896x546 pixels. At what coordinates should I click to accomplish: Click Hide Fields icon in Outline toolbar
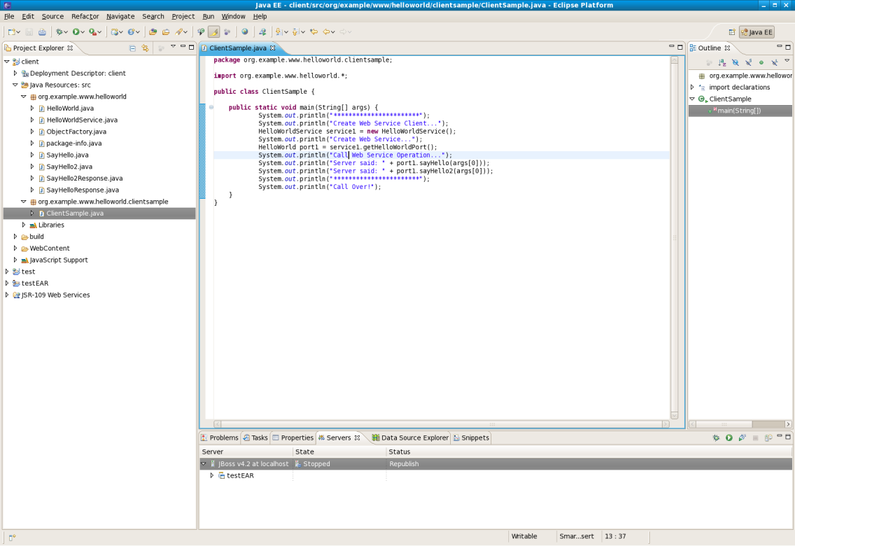click(735, 62)
